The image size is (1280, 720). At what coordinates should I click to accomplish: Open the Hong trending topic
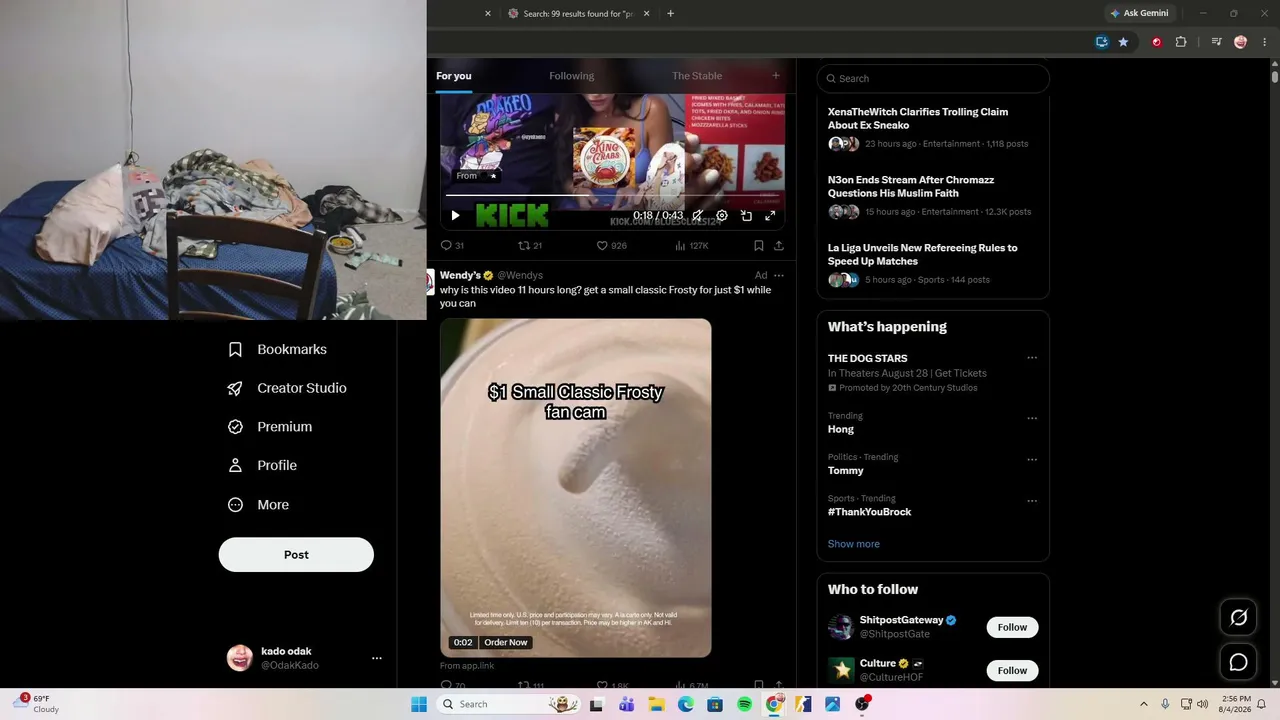click(841, 429)
